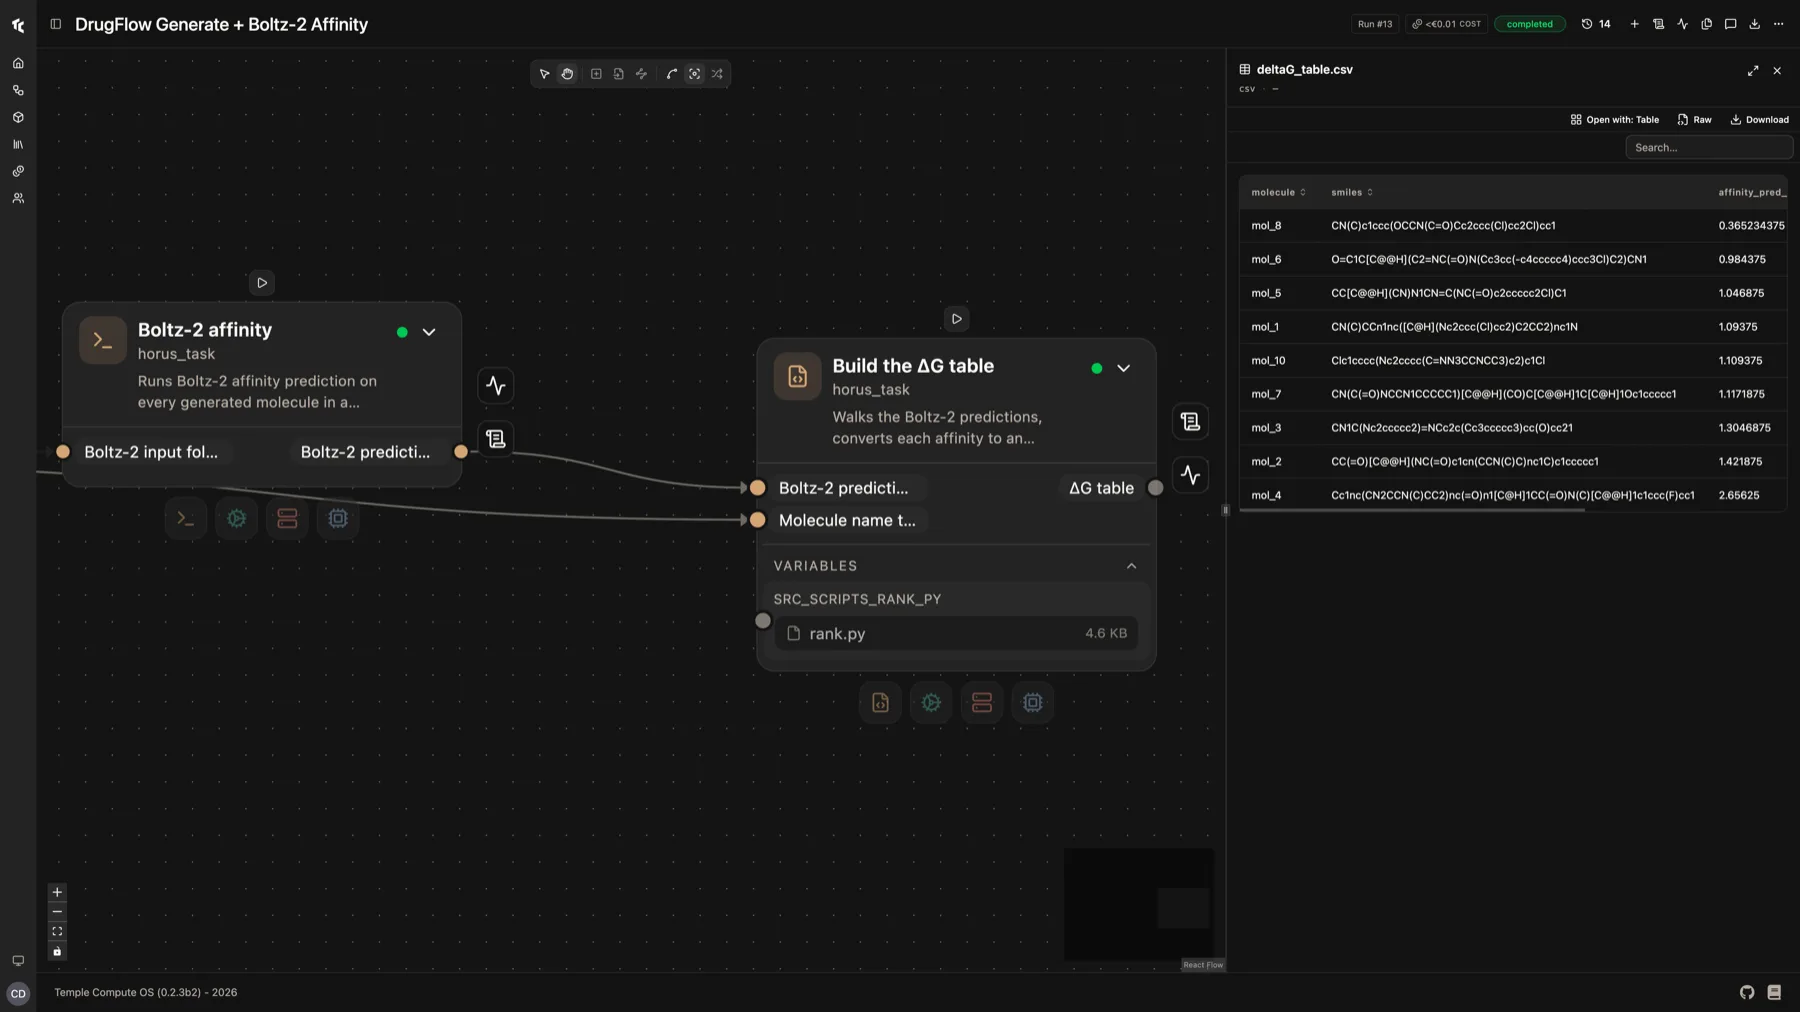Open the coins billing icon in sidebar
This screenshot has width=1800, height=1012.
18,171
